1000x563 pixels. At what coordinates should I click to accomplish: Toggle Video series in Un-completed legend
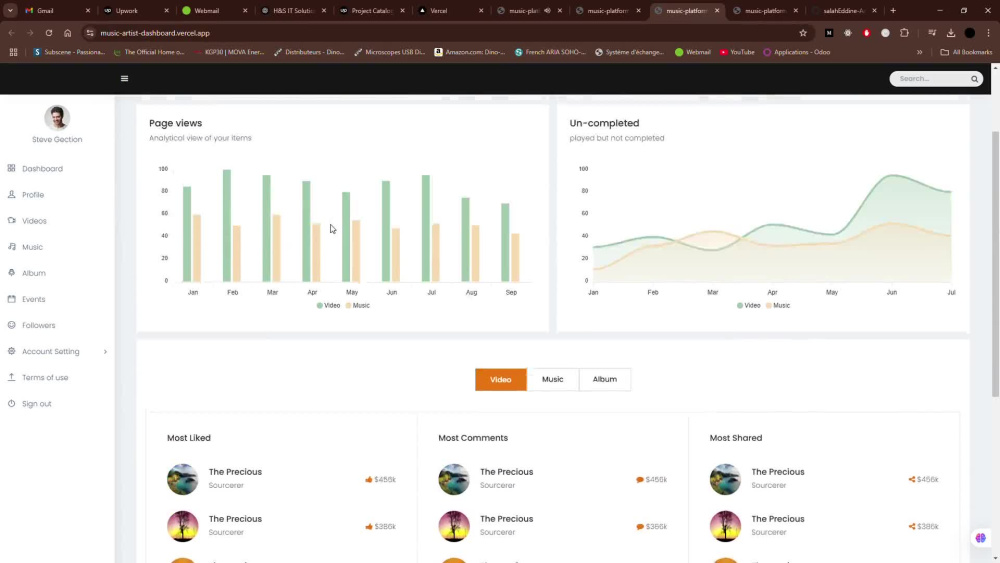749,305
